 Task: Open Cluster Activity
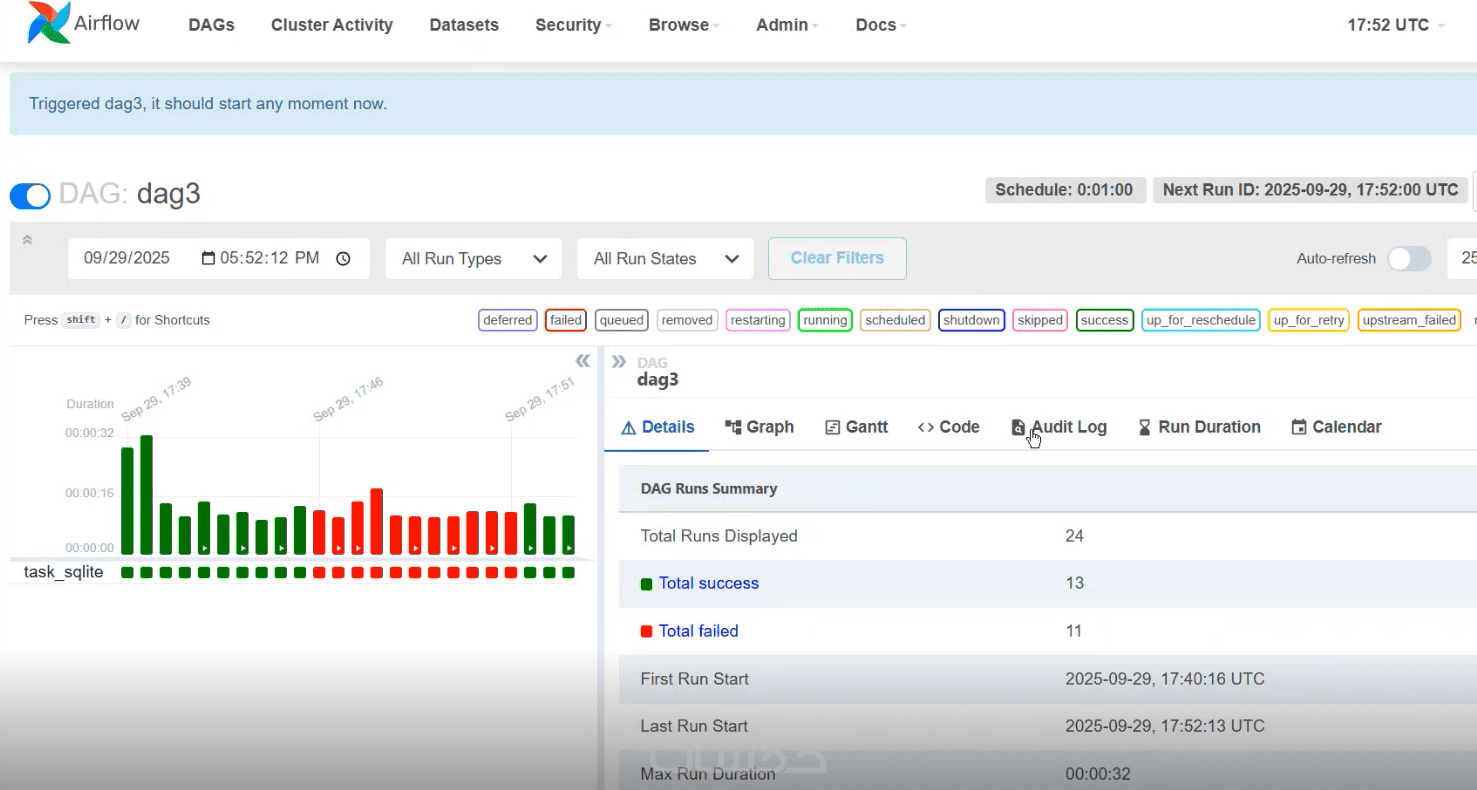332,25
